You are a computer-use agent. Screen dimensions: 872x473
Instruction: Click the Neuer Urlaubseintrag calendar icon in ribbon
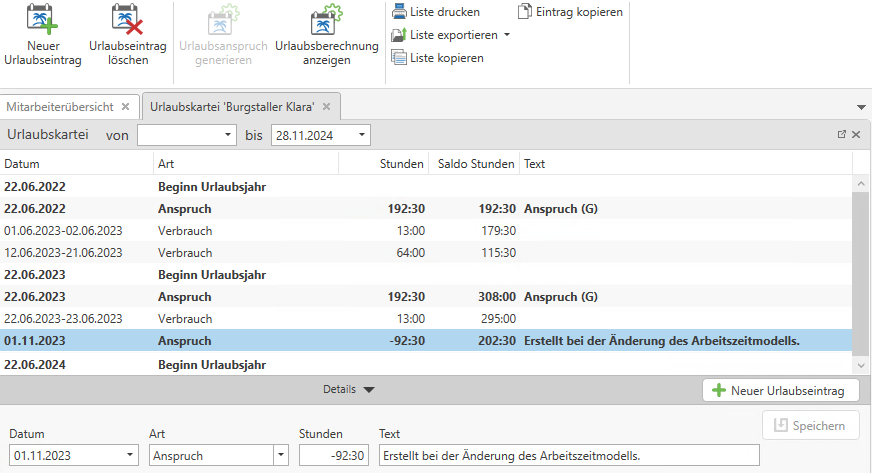(42, 21)
